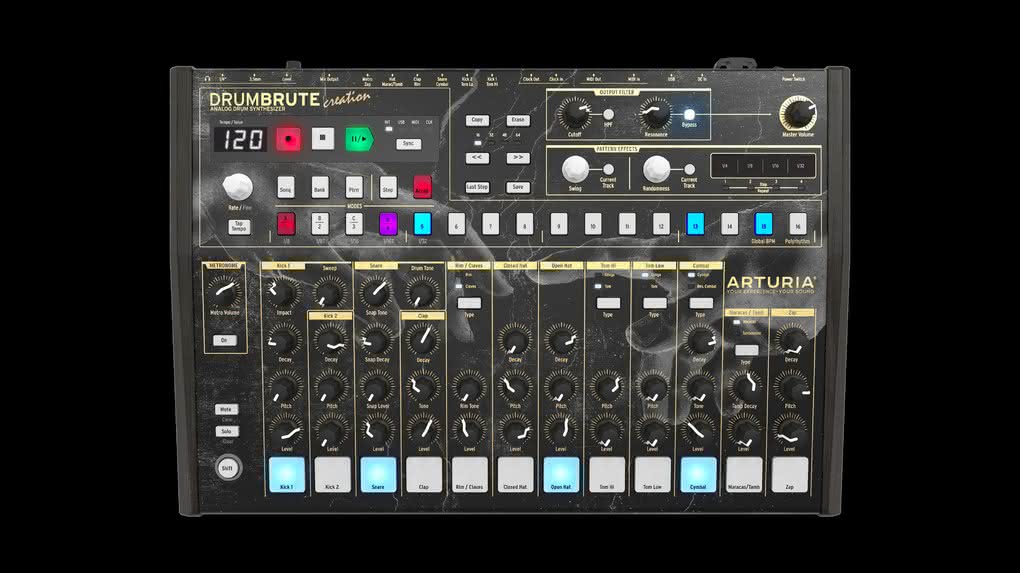The image size is (1020, 573).
Task: Tap the Maracas/Tamb pad
Action: (x=744, y=475)
